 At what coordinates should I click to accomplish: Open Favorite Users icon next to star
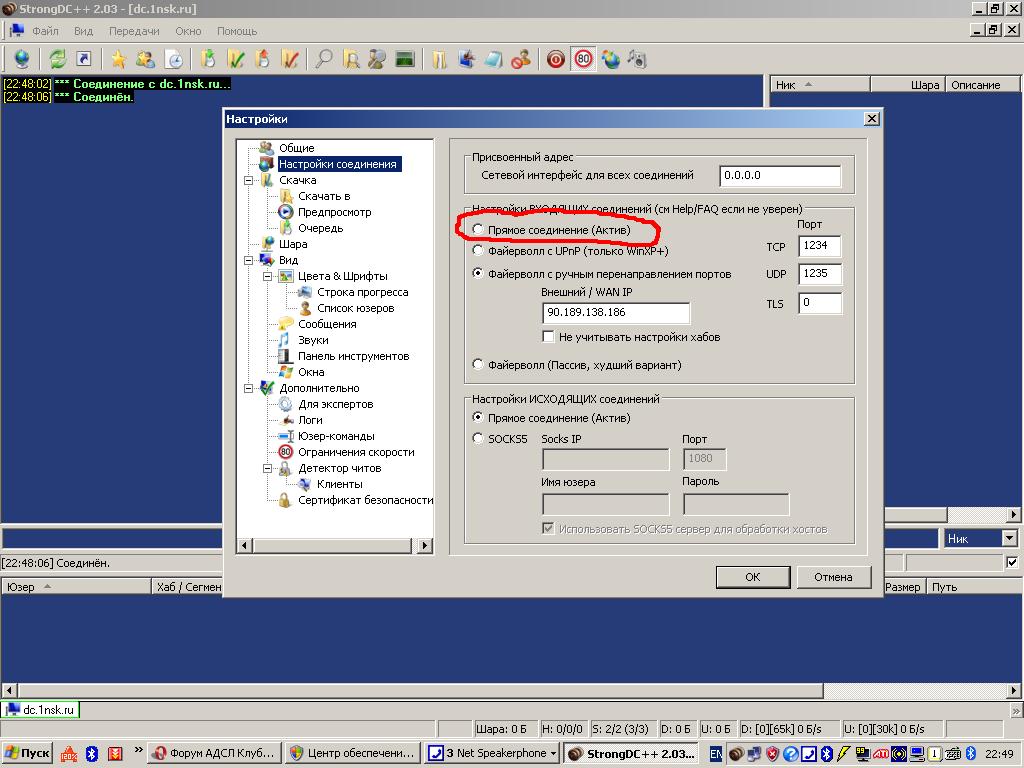[145, 59]
